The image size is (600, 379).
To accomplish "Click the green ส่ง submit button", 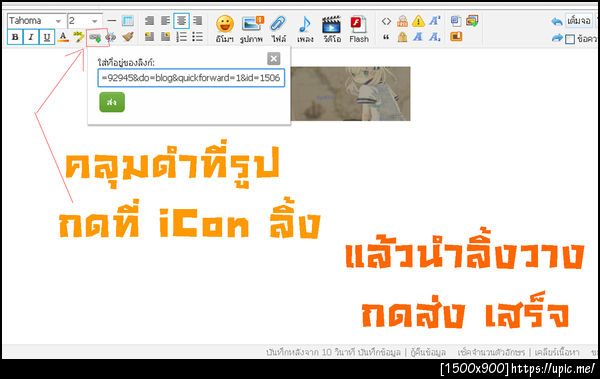I will point(112,102).
